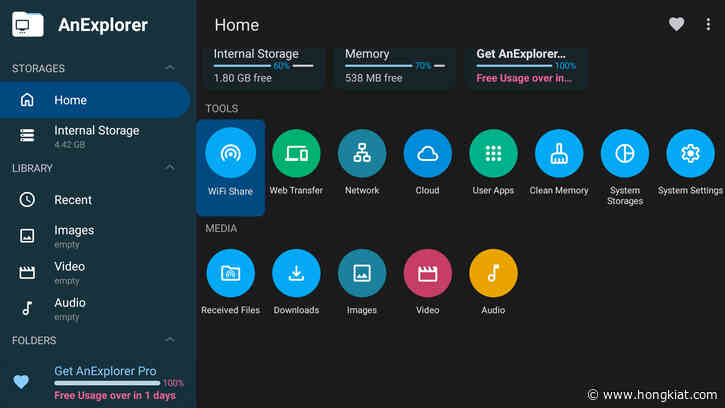Click 'Free Usage over in 1 days' text
The image size is (725, 408).
click(x=115, y=396)
